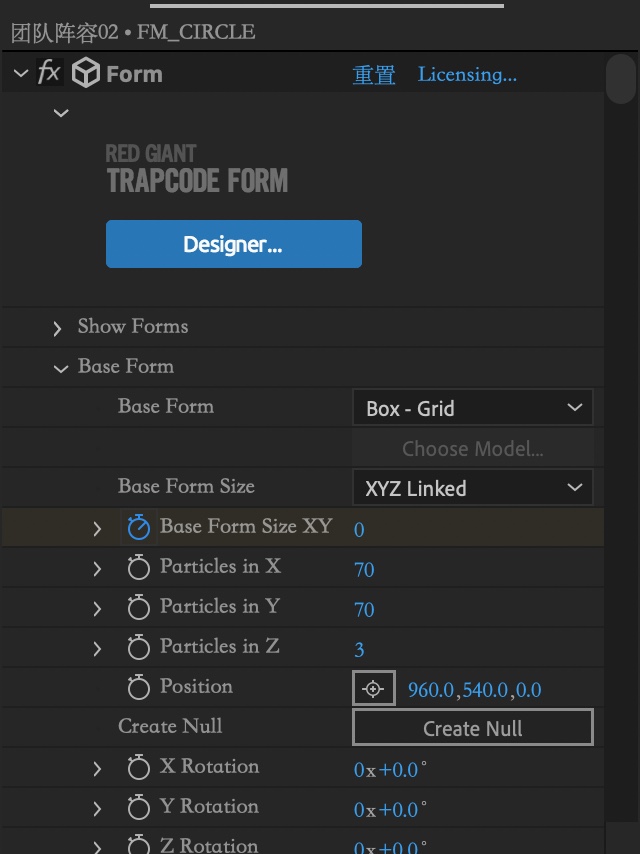Image resolution: width=640 pixels, height=854 pixels.
Task: Toggle the fx effect switch for Form
Action: 48,74
